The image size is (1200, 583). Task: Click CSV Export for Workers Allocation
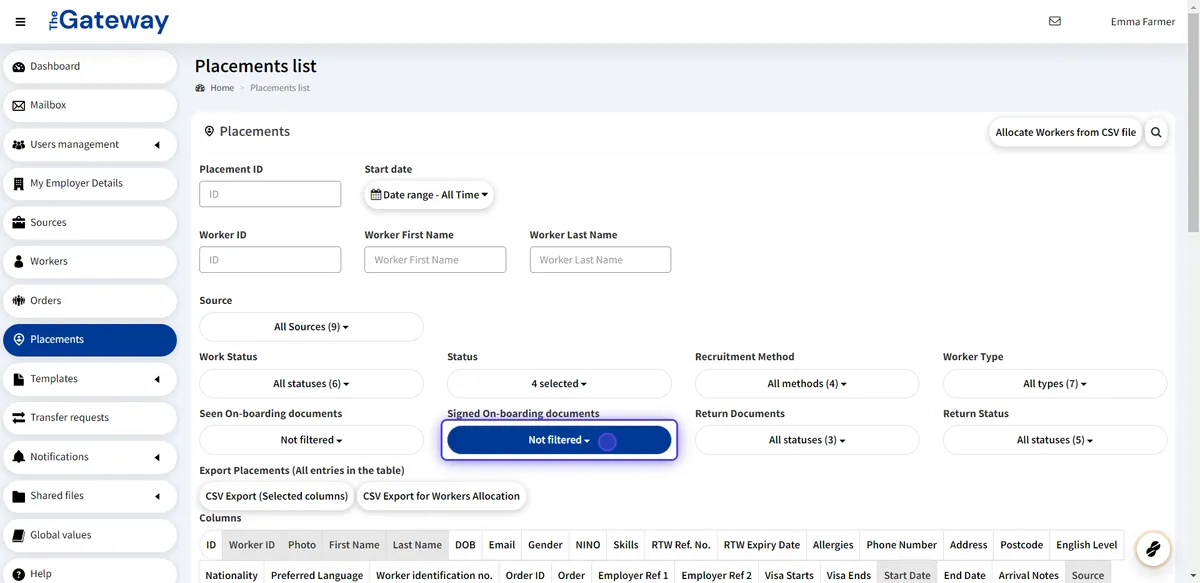pyautogui.click(x=441, y=496)
